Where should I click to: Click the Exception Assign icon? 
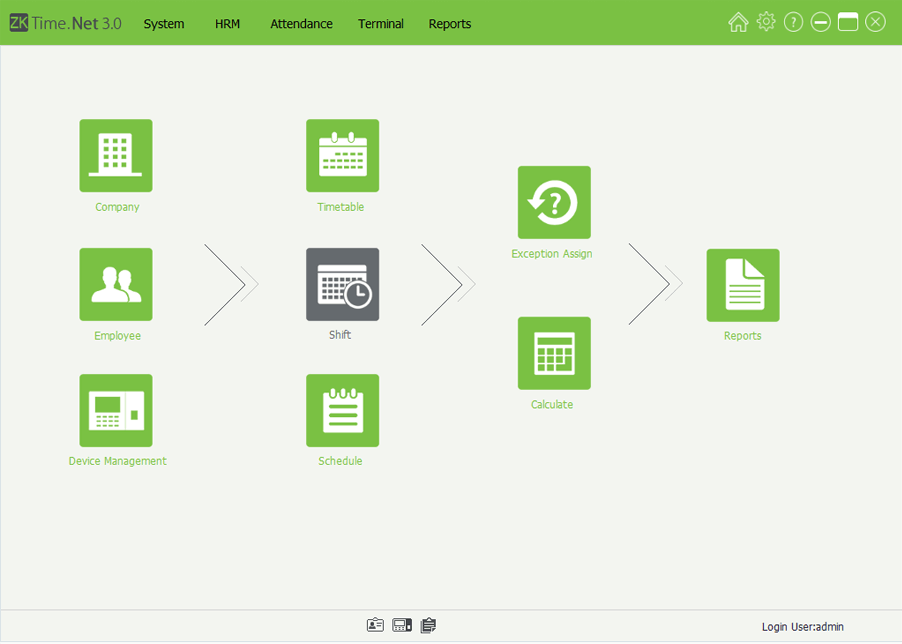[x=554, y=202]
